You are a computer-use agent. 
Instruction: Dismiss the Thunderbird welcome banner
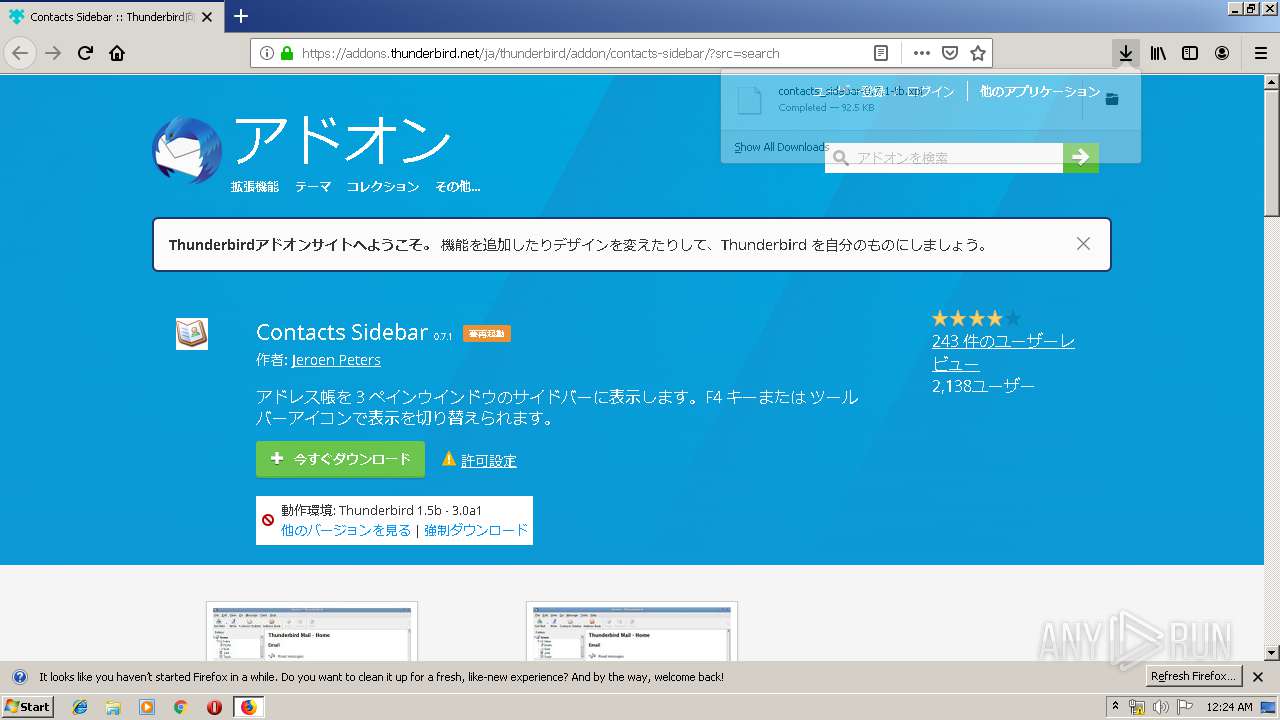coord(1083,244)
